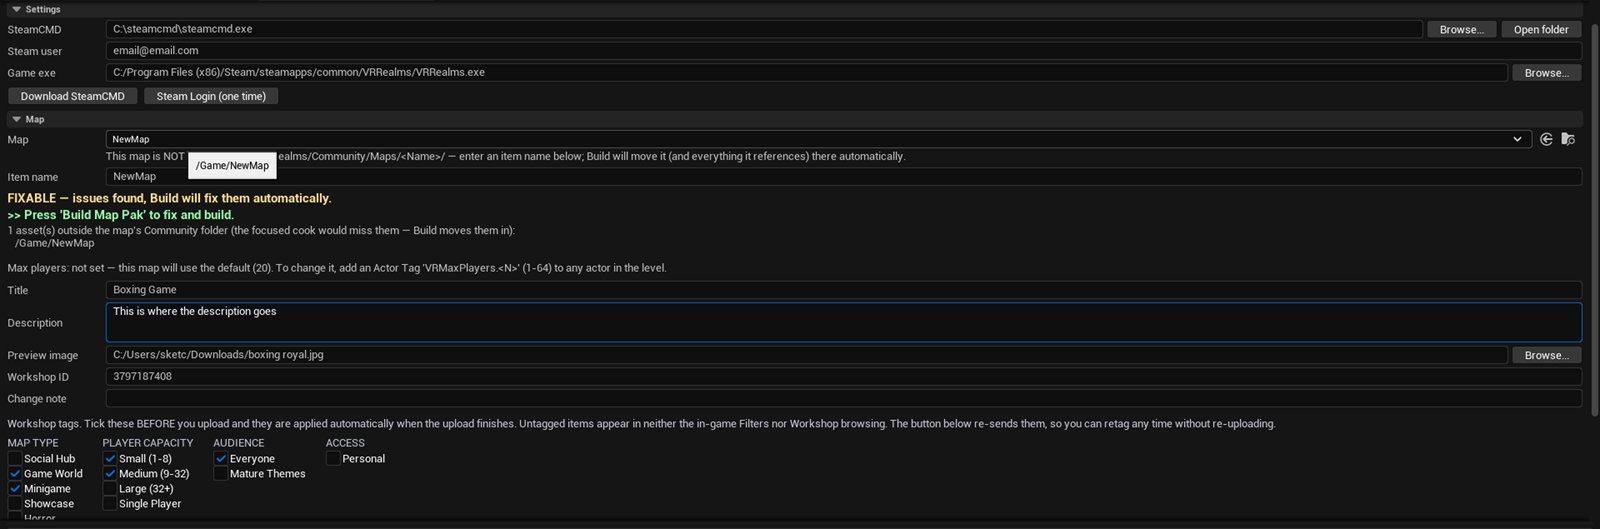Click the '/Game/NewMap' asset path line
This screenshot has height=529, width=1600.
pos(55,243)
